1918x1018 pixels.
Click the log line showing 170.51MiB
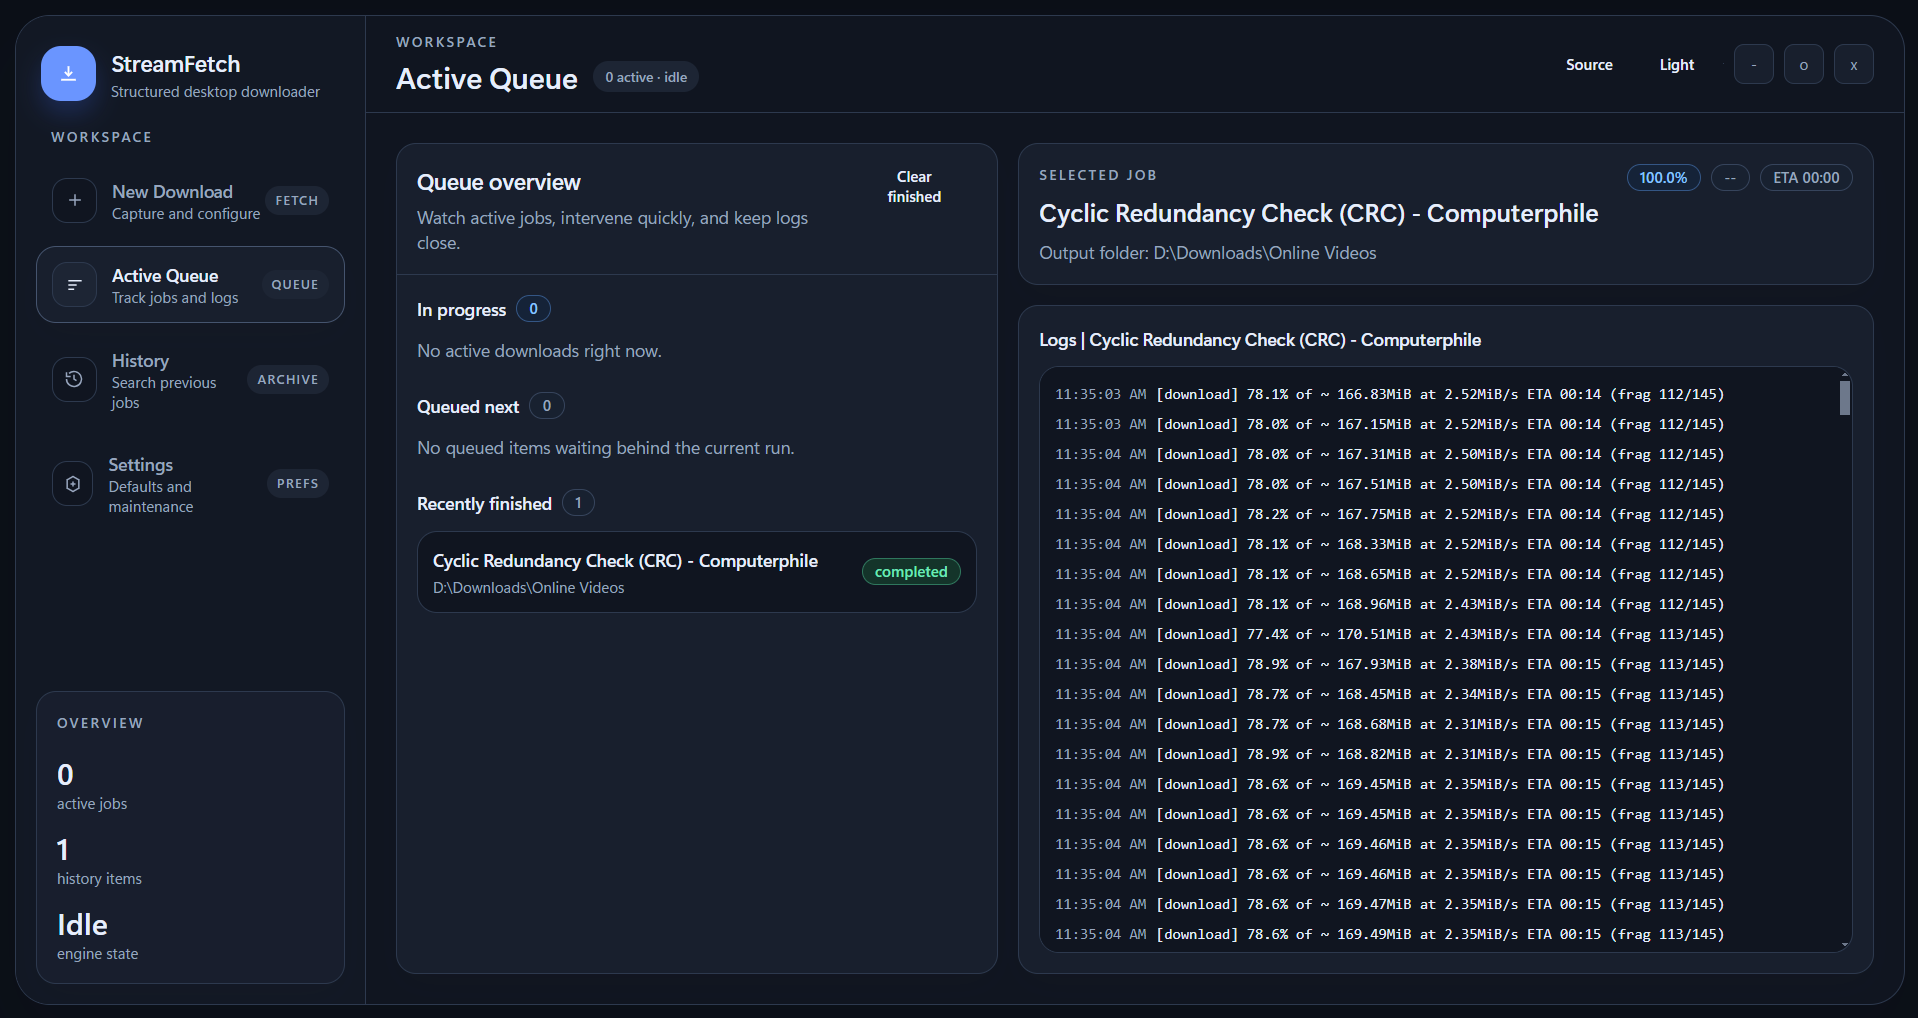point(1390,634)
